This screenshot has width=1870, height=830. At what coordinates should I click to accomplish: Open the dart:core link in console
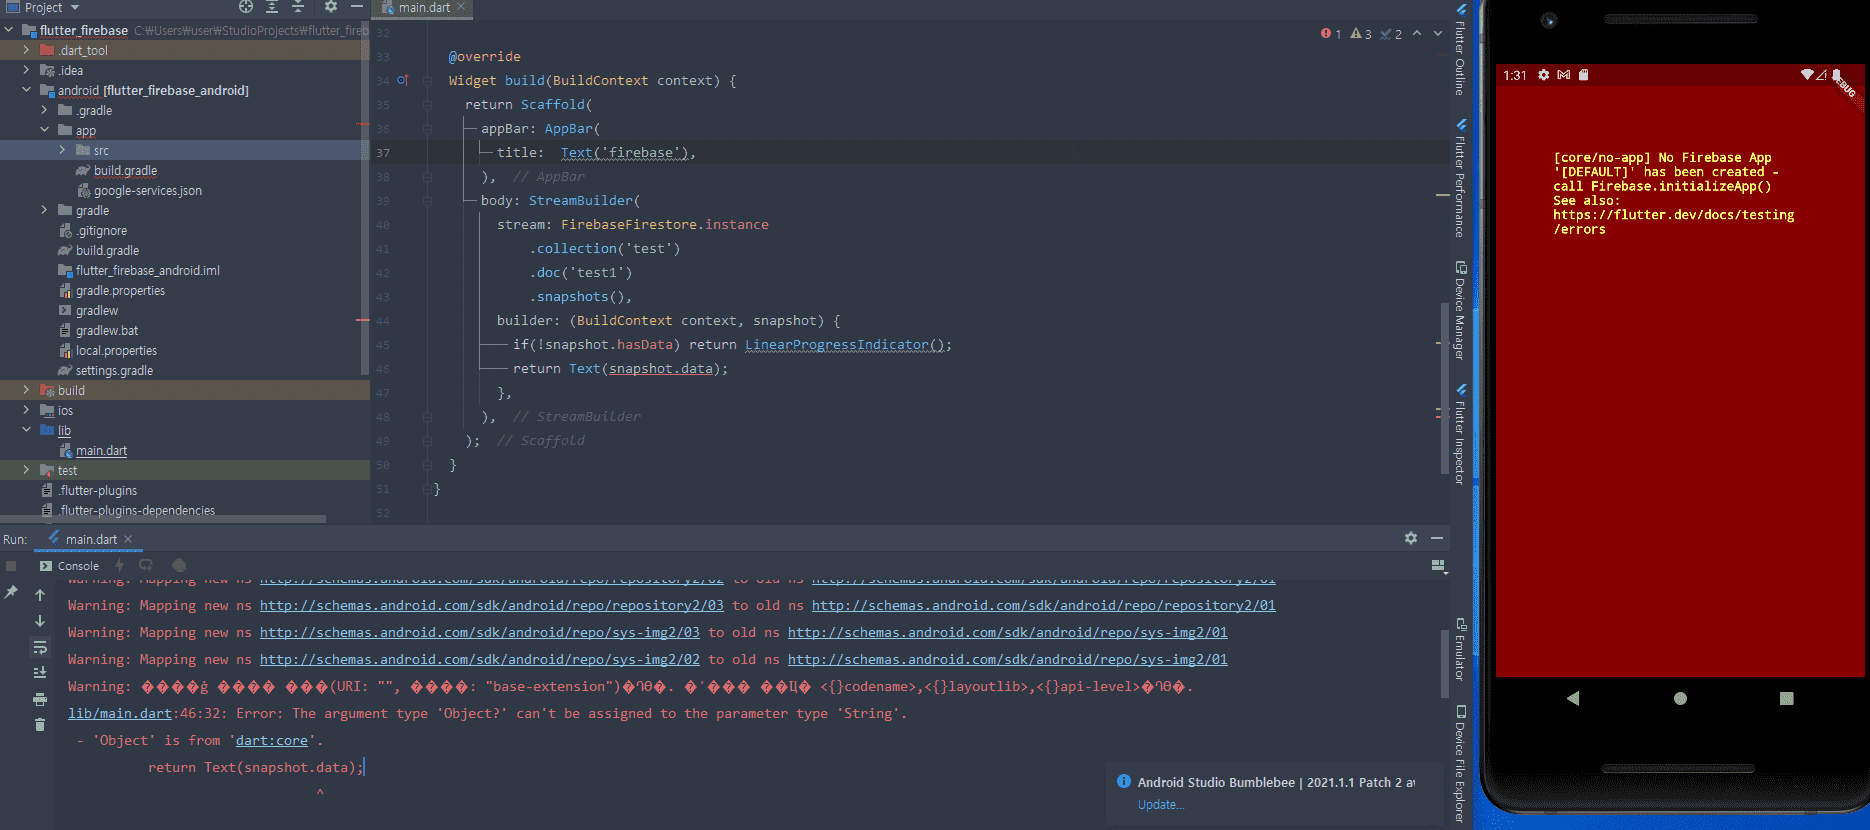click(x=272, y=740)
